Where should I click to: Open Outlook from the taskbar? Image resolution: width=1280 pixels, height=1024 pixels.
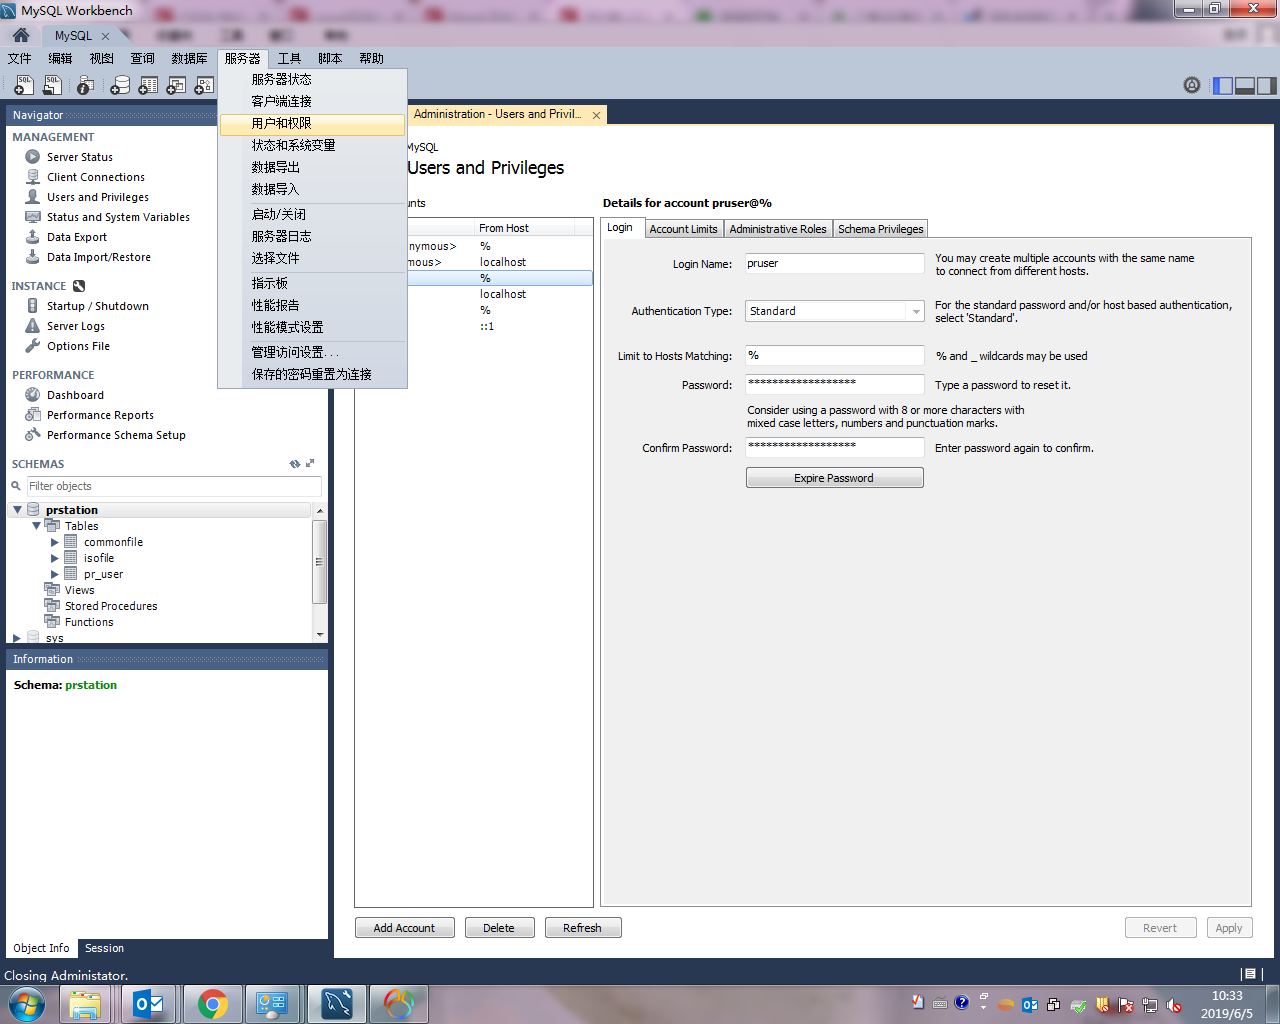tap(149, 1004)
